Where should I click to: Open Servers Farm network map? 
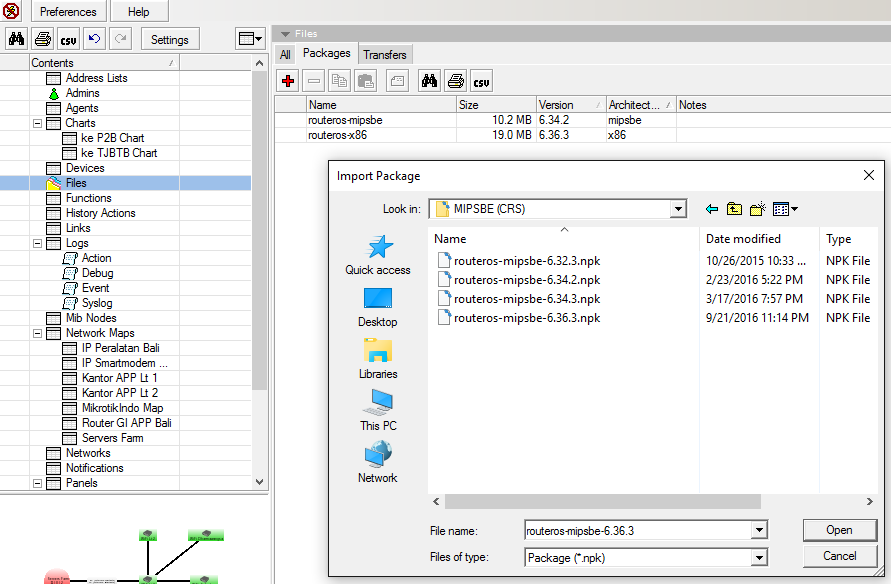(x=113, y=438)
